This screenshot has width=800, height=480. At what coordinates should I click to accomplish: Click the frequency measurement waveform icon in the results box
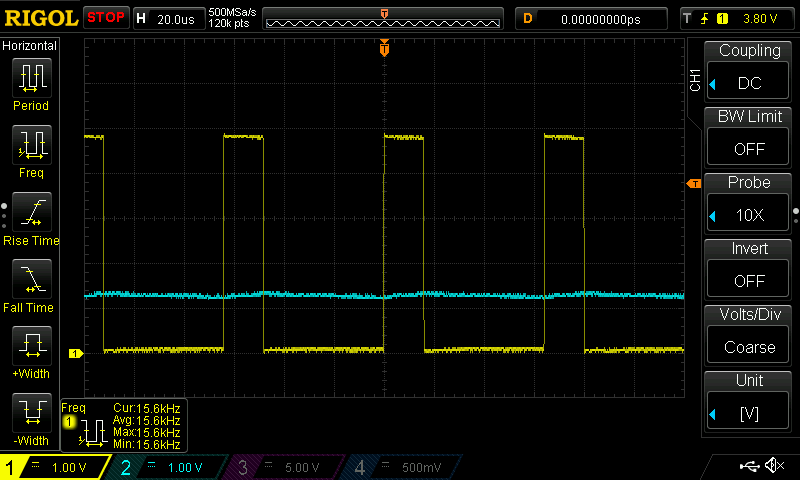[92, 433]
